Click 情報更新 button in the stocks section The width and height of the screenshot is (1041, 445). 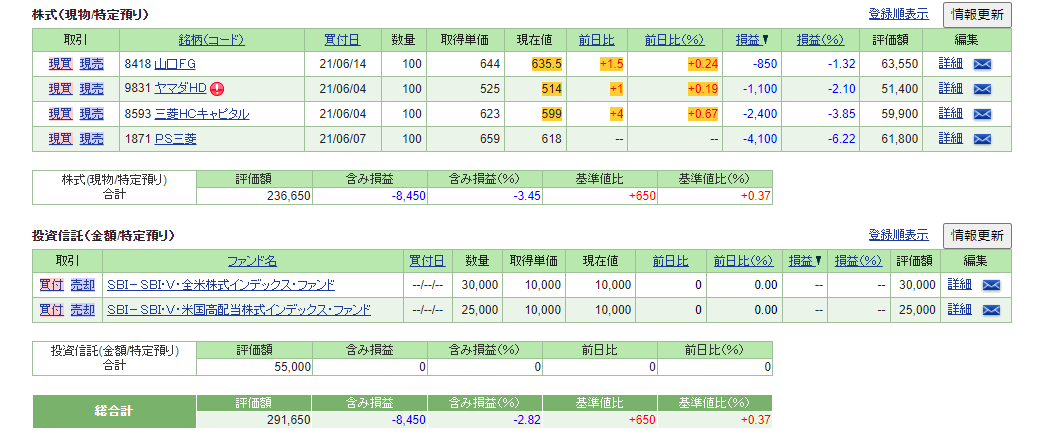tap(977, 14)
